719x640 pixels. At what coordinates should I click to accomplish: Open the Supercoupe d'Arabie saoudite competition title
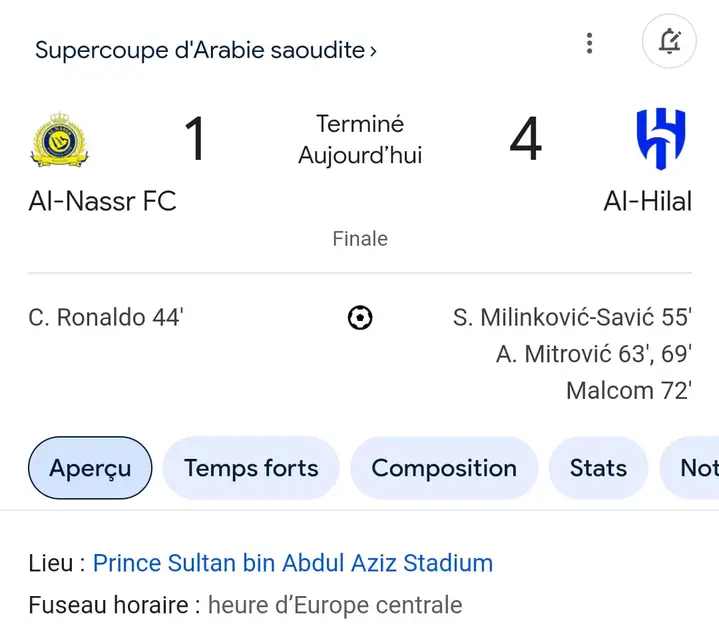(x=200, y=50)
